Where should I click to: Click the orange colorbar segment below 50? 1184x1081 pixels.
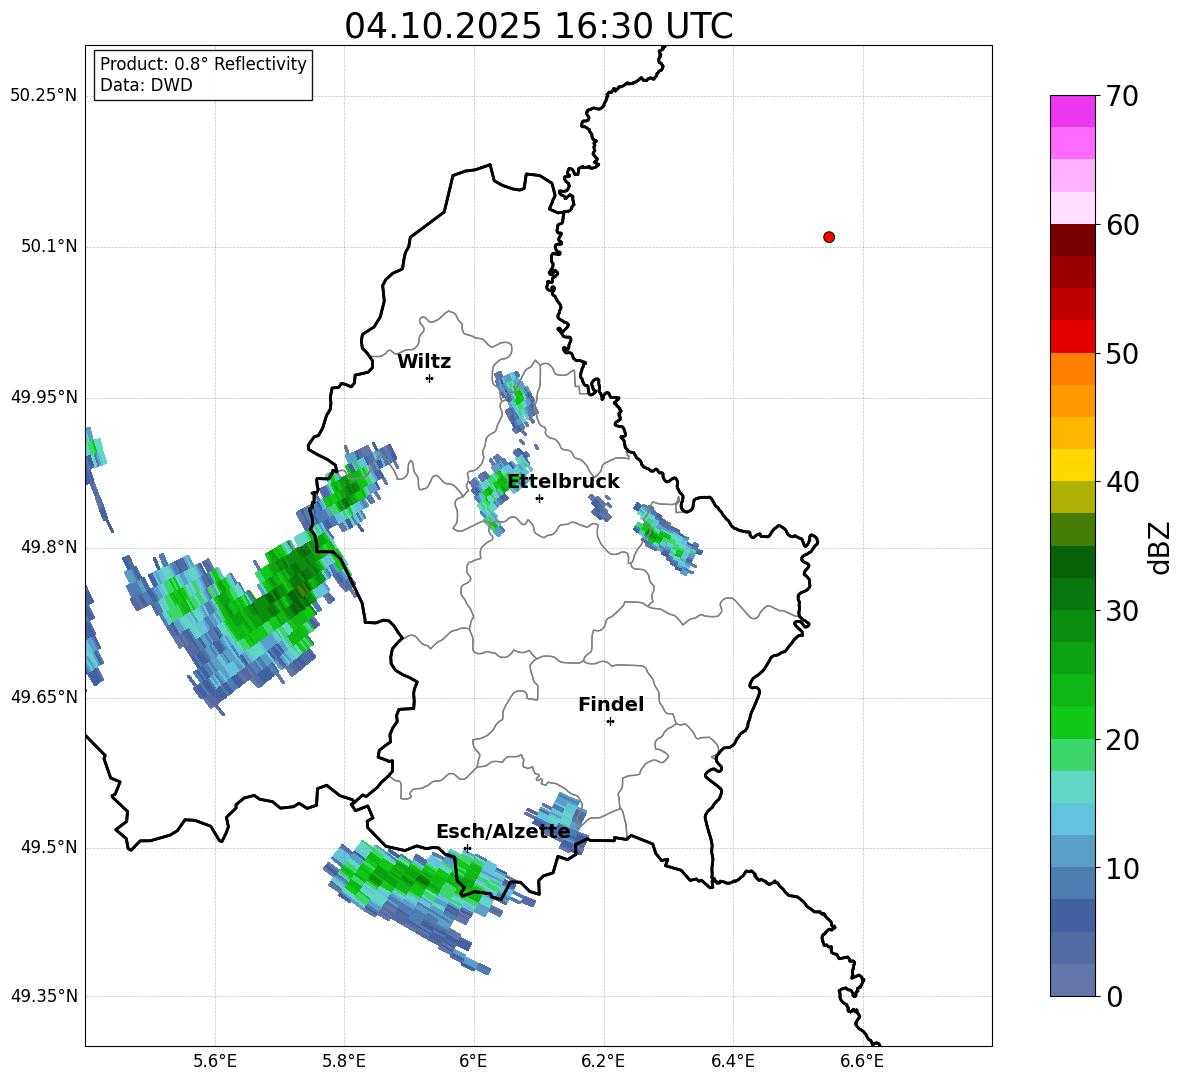(1072, 368)
